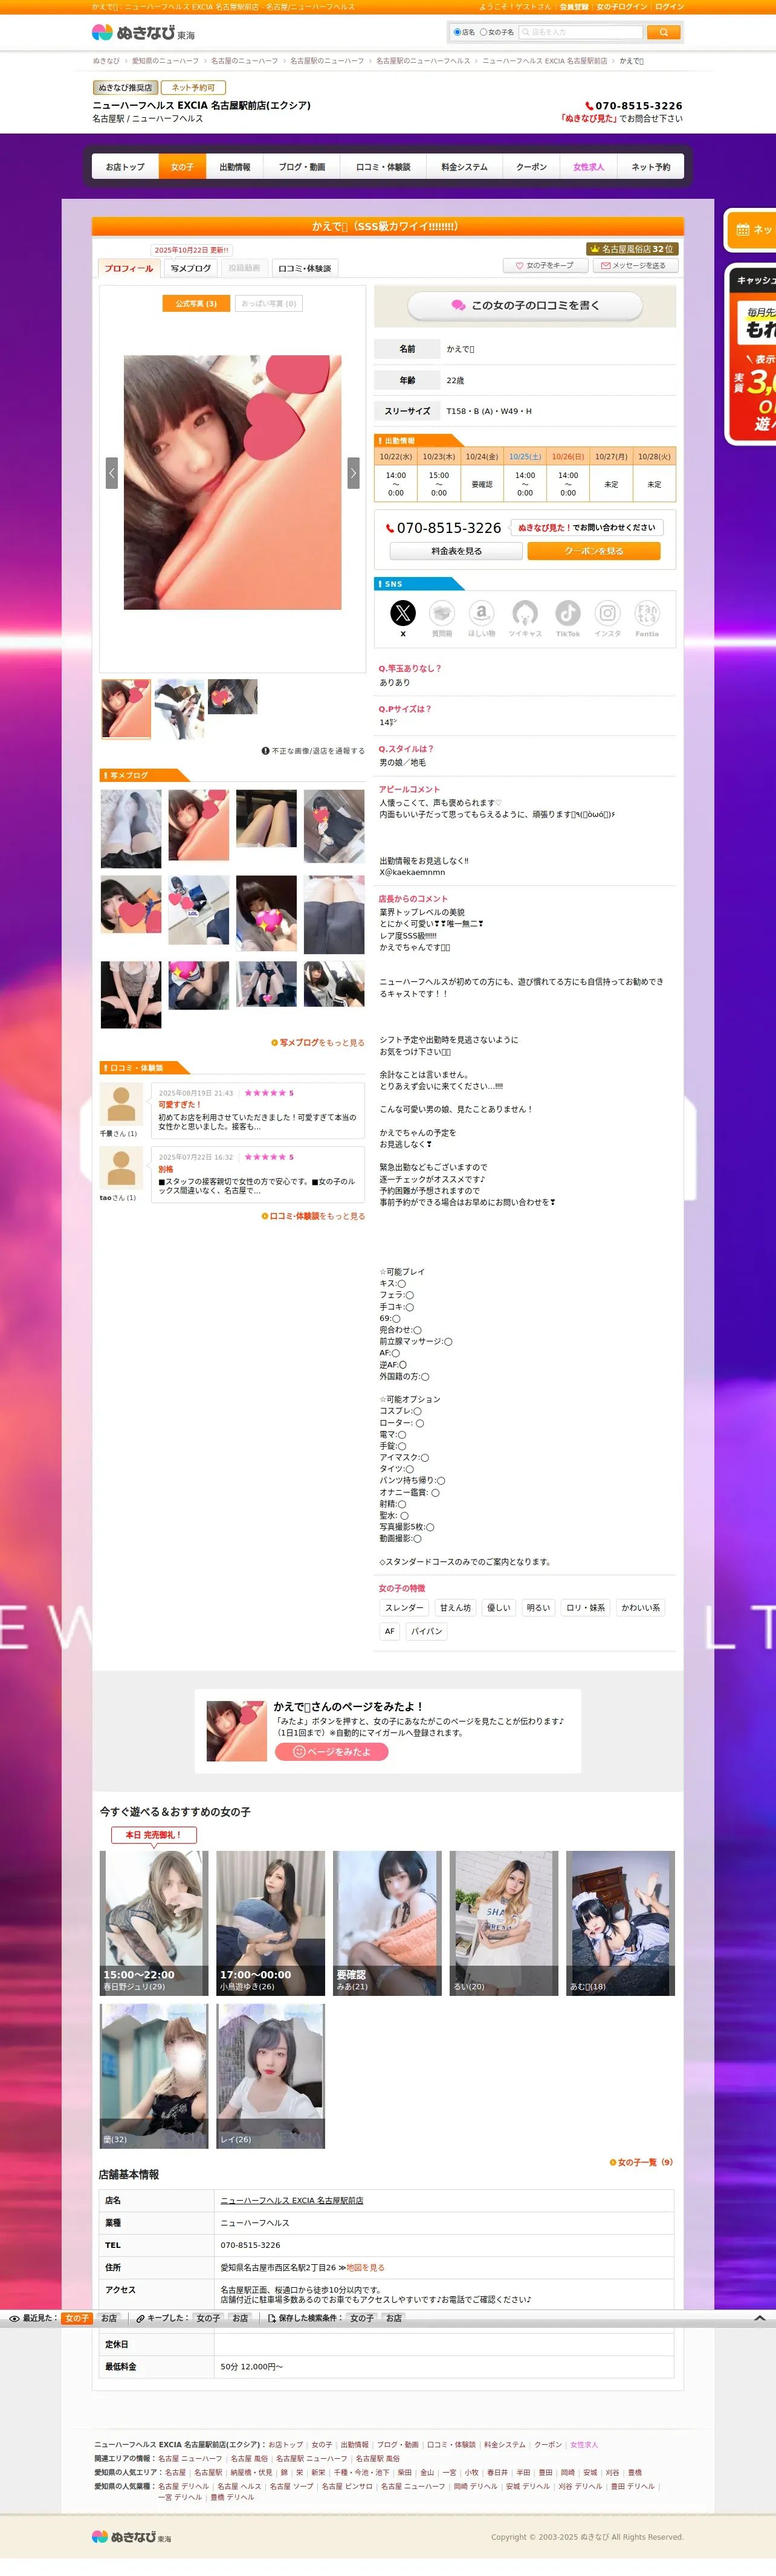
Task: Report image via 不正な画像/退店を通報する
Action: coord(313,750)
